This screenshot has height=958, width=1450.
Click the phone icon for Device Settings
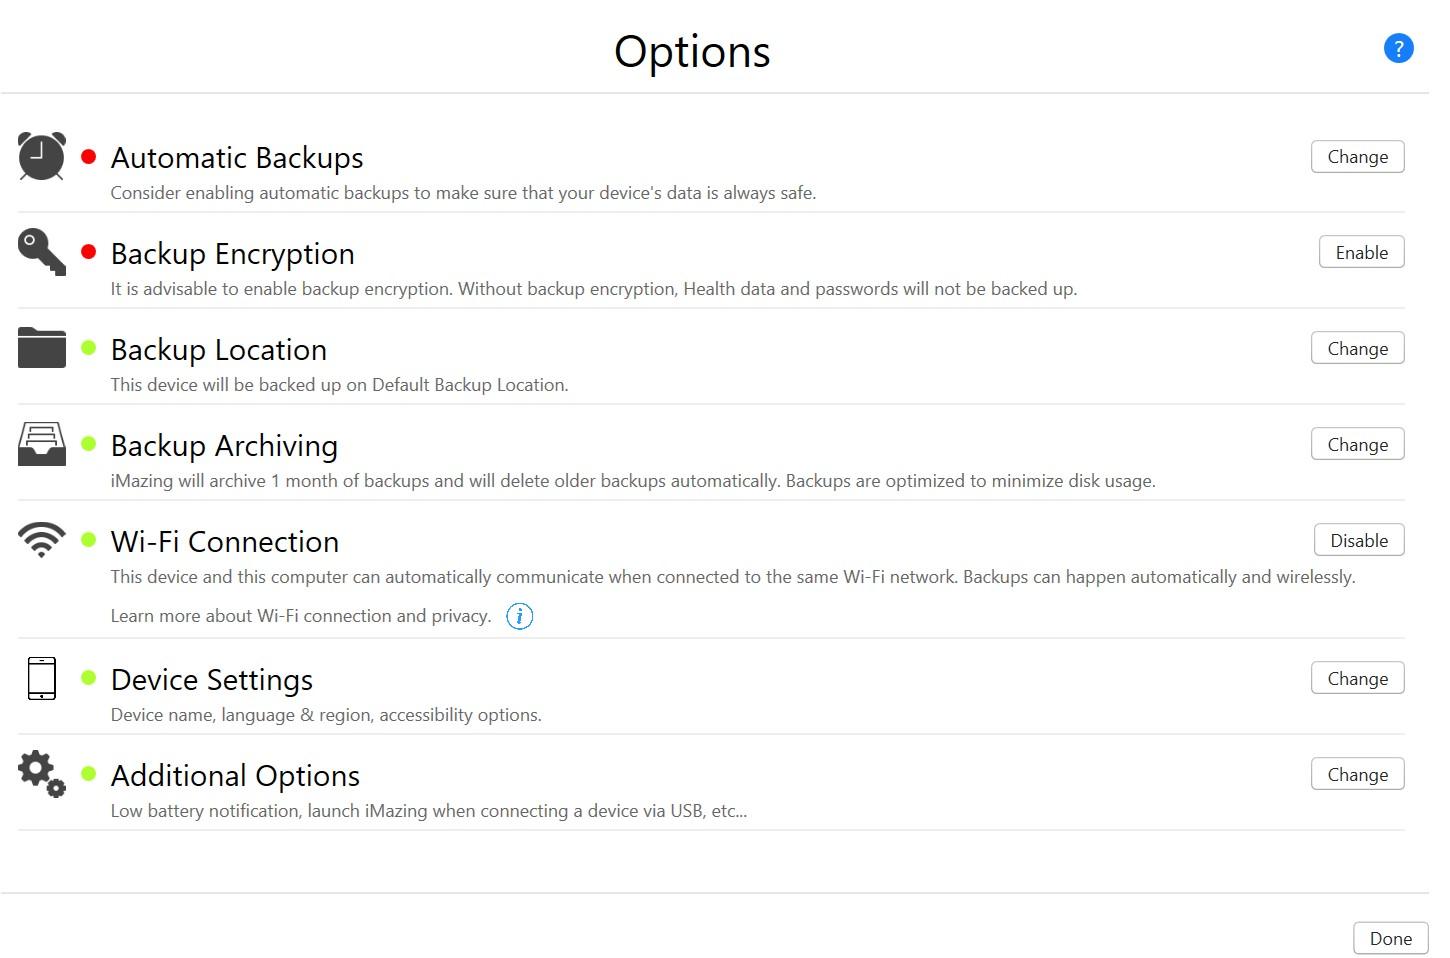click(x=42, y=678)
